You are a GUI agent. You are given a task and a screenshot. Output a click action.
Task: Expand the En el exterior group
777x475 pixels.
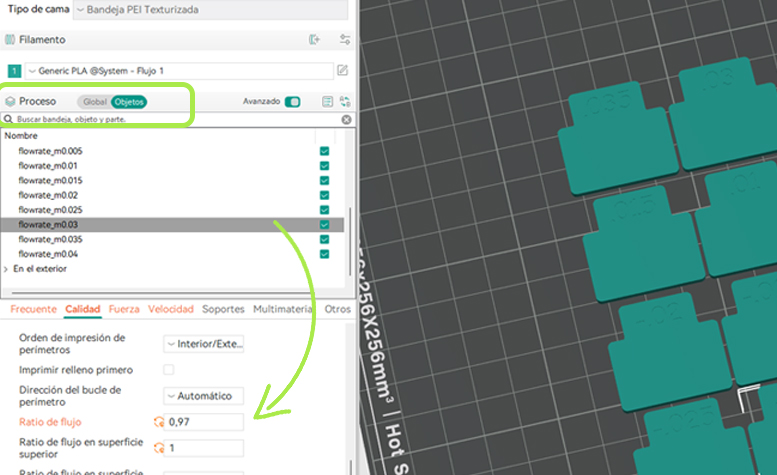coord(6,269)
